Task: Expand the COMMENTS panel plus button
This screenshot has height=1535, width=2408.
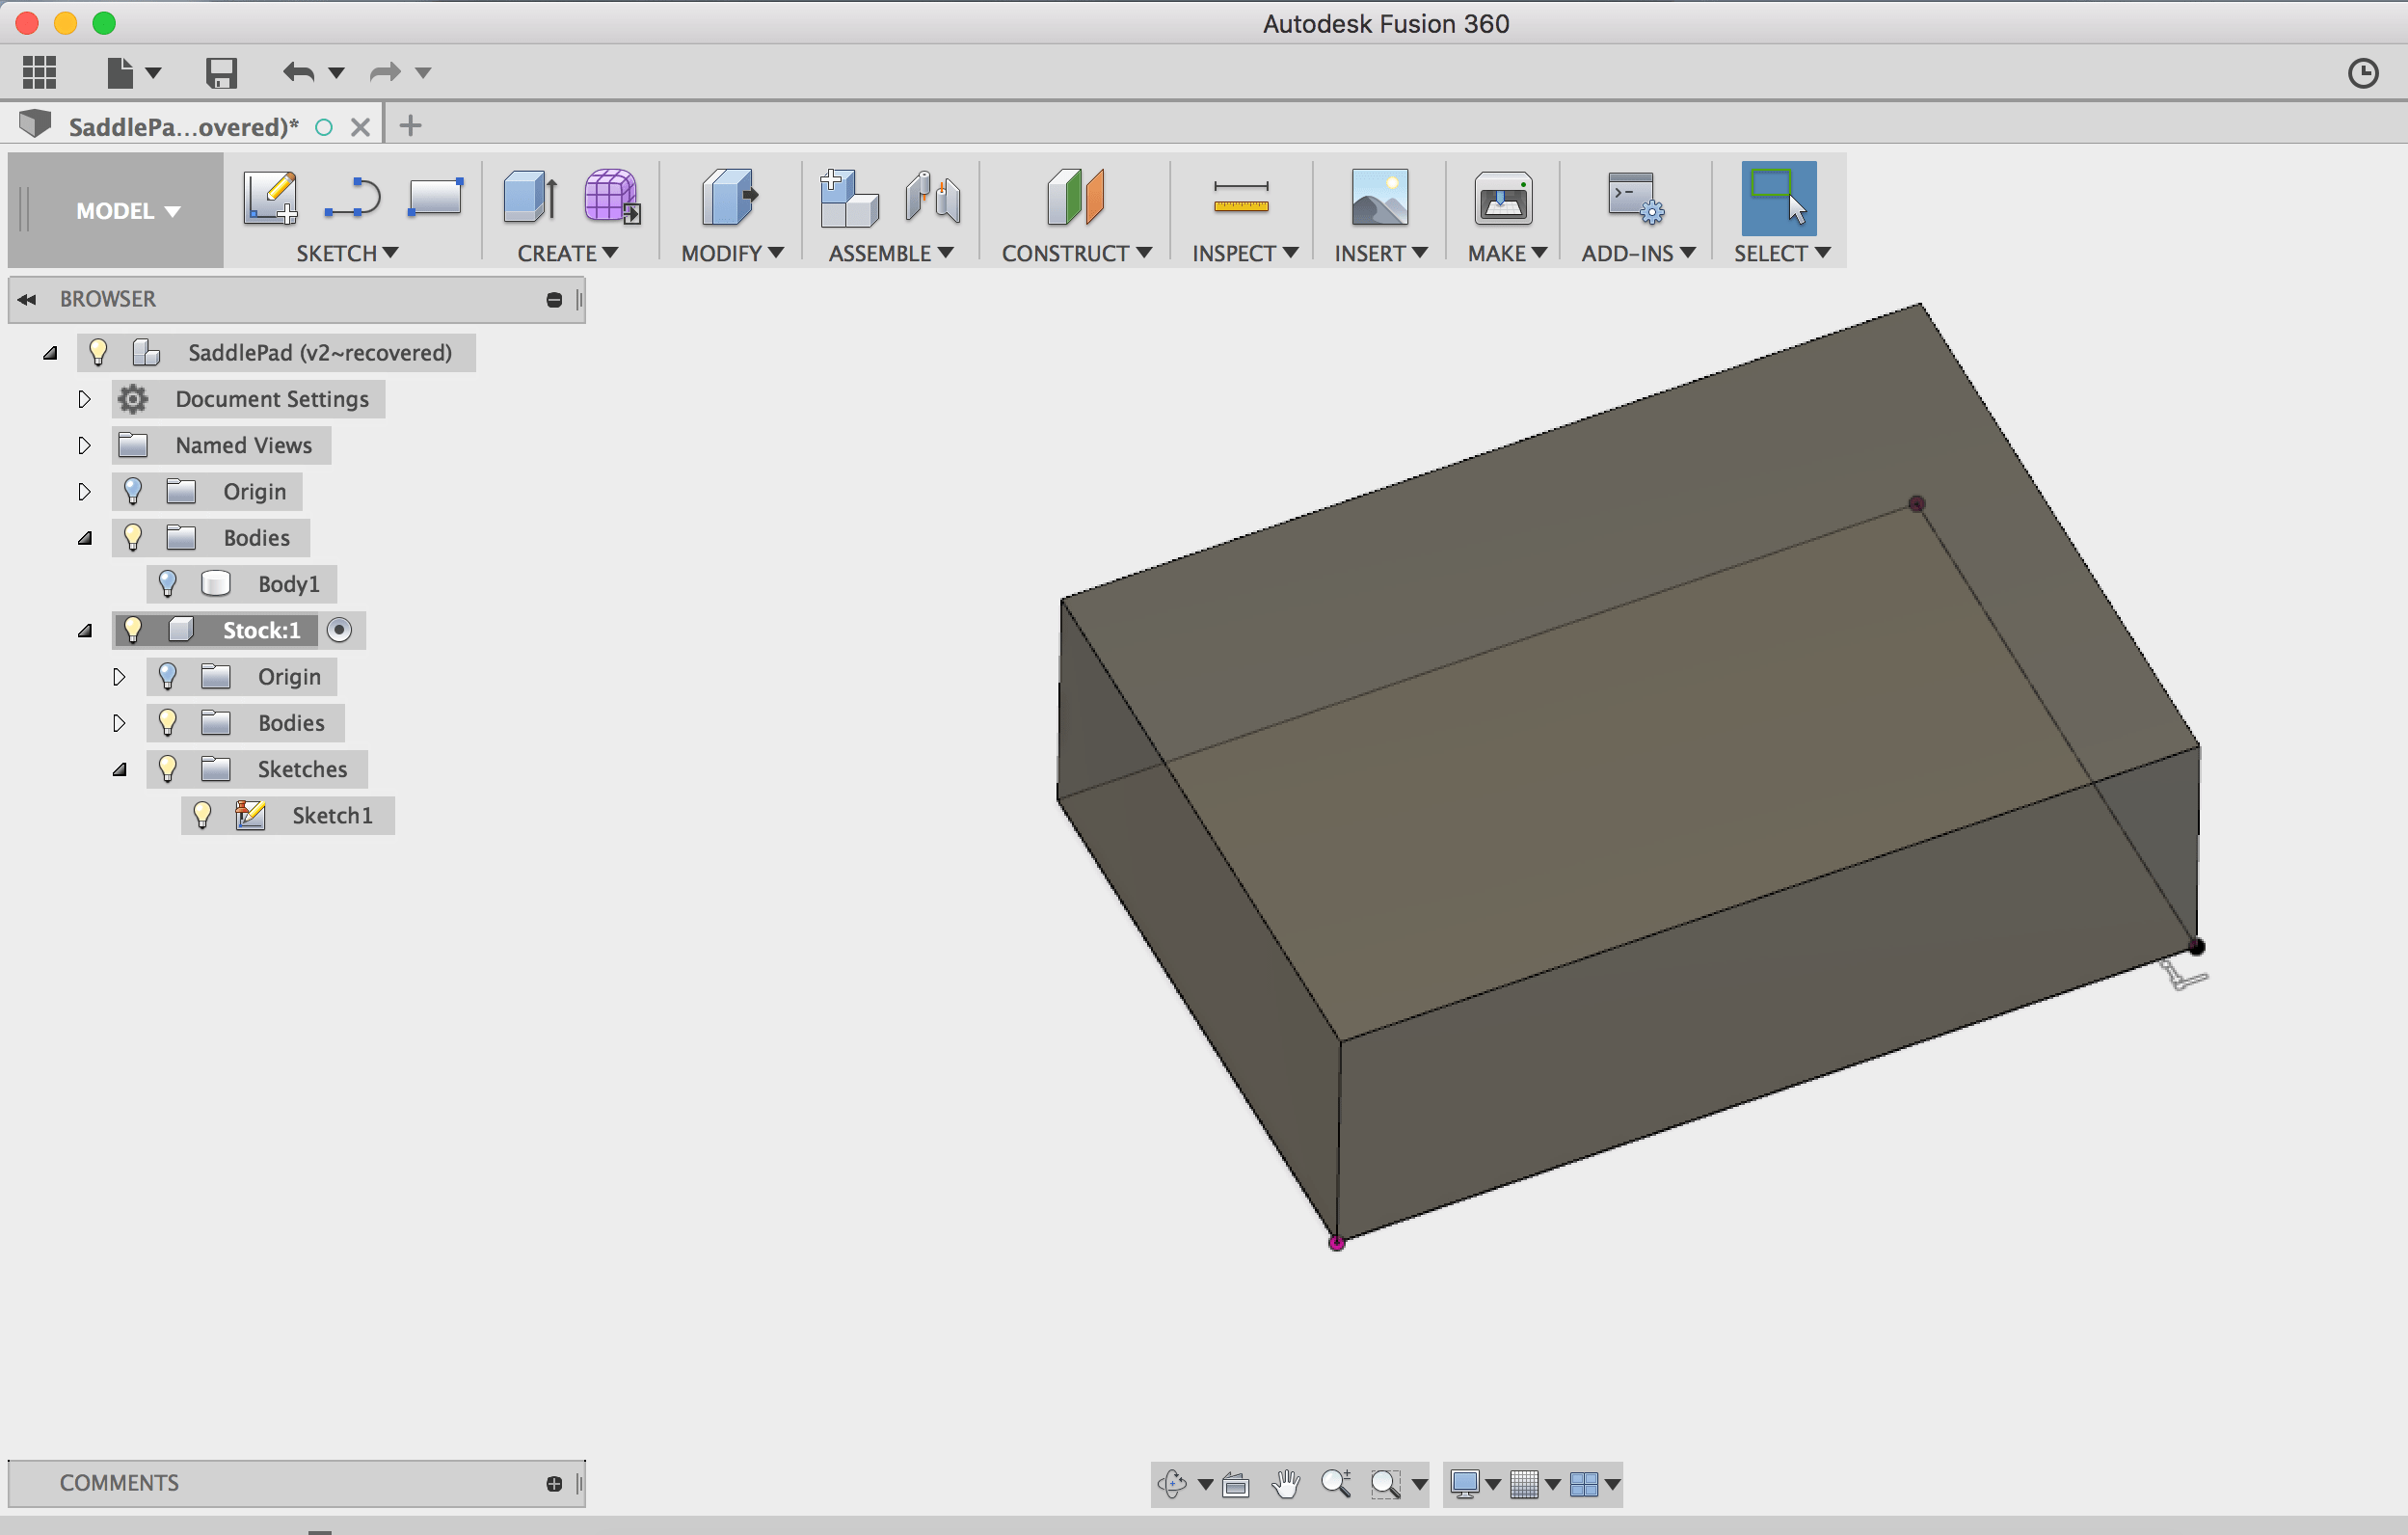Action: 554,1483
